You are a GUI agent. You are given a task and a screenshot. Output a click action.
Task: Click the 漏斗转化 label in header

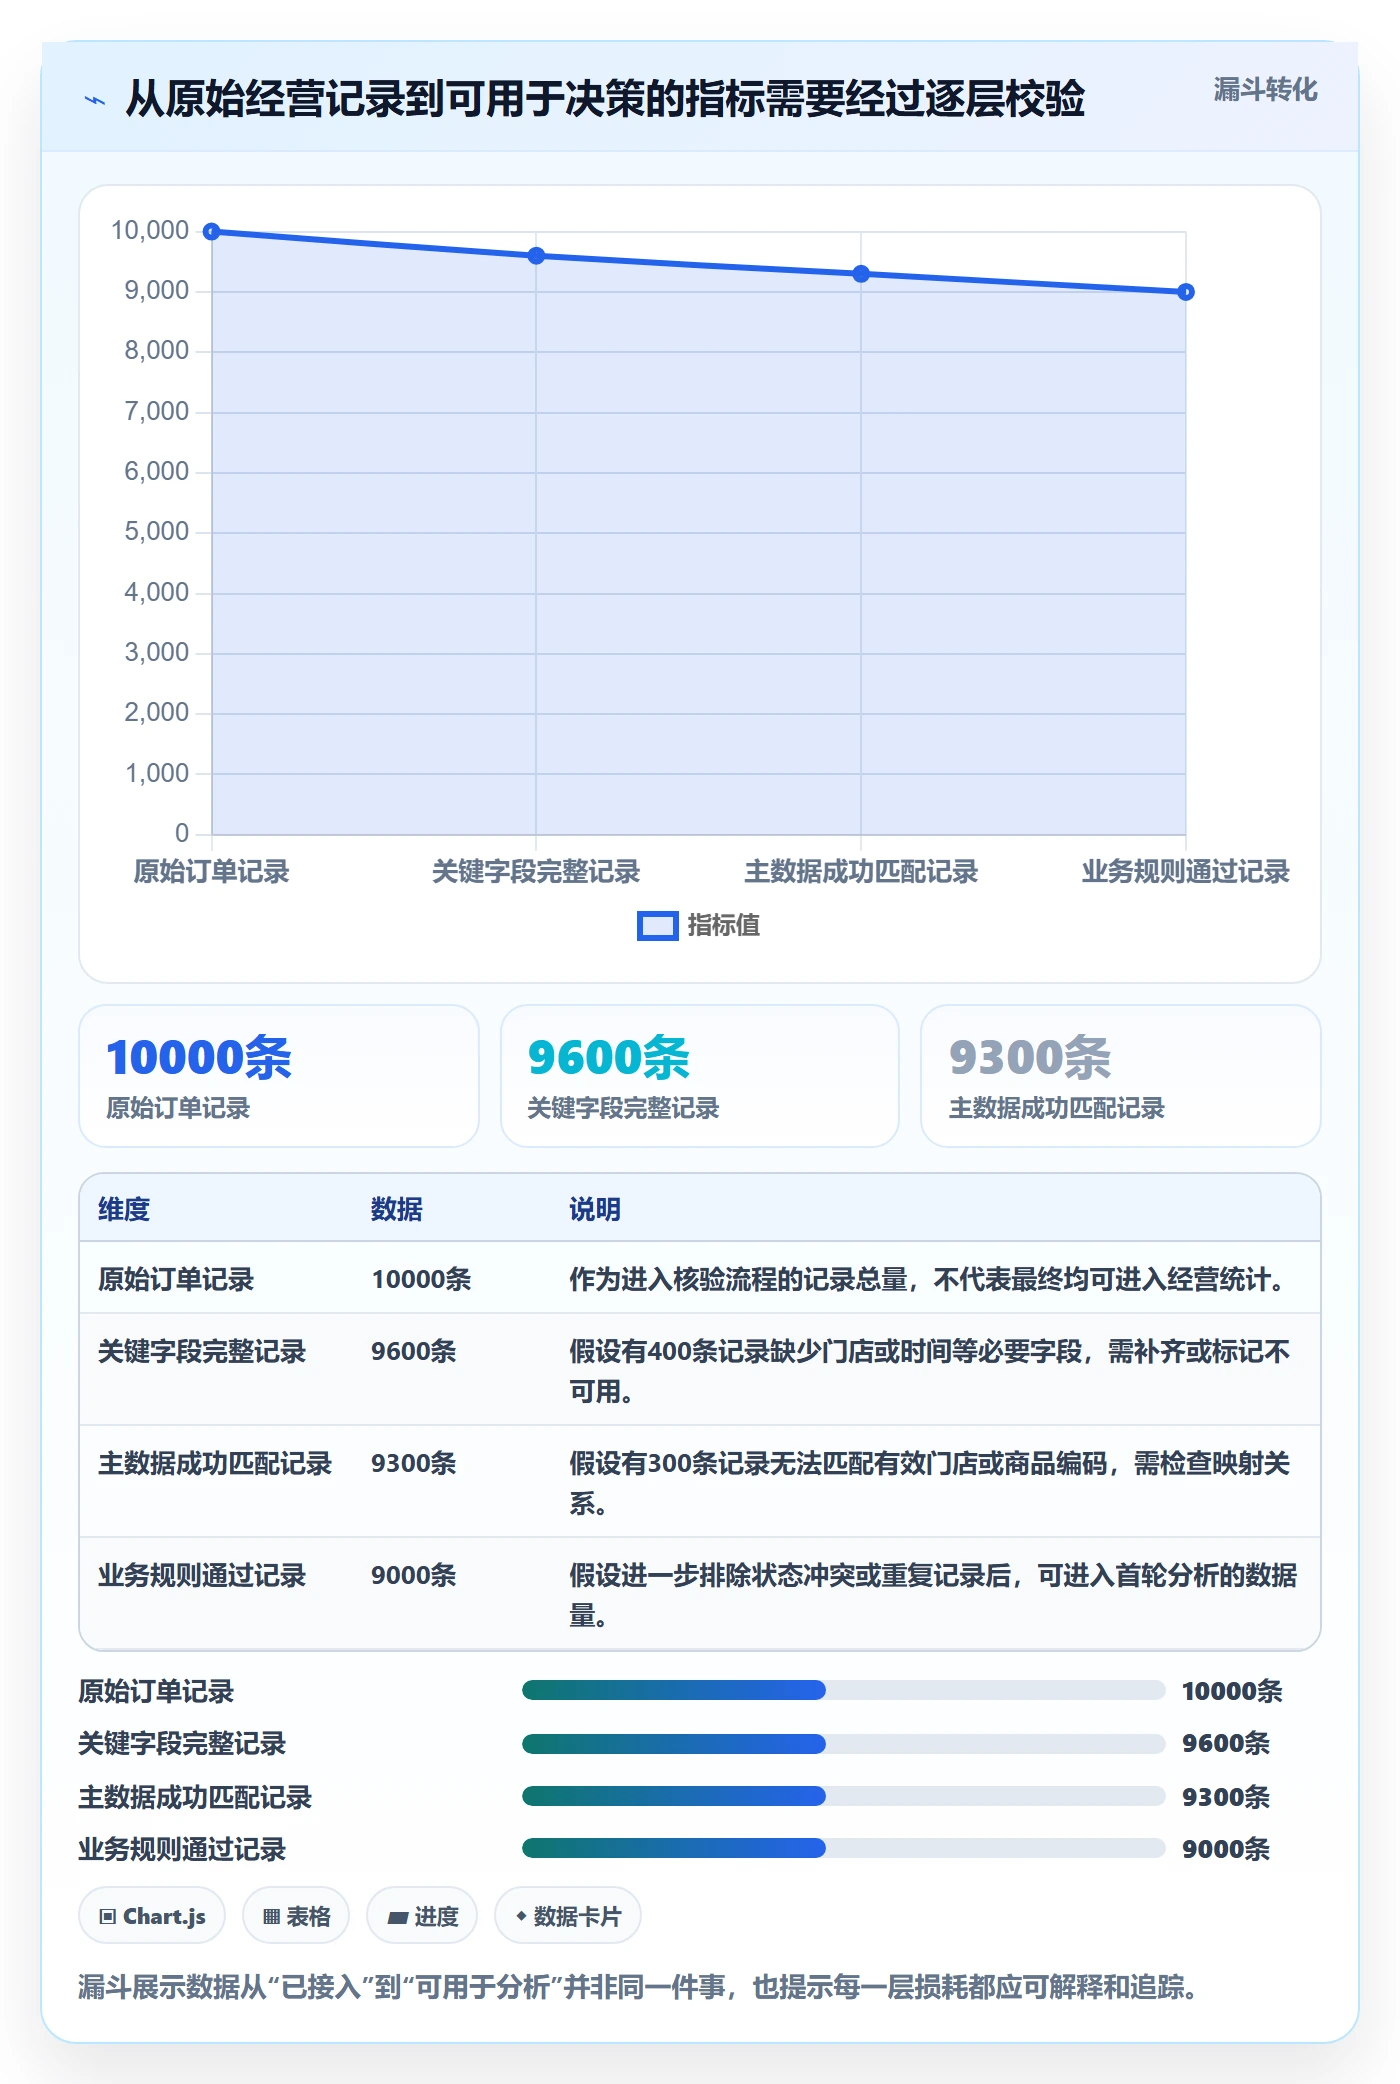click(1265, 90)
